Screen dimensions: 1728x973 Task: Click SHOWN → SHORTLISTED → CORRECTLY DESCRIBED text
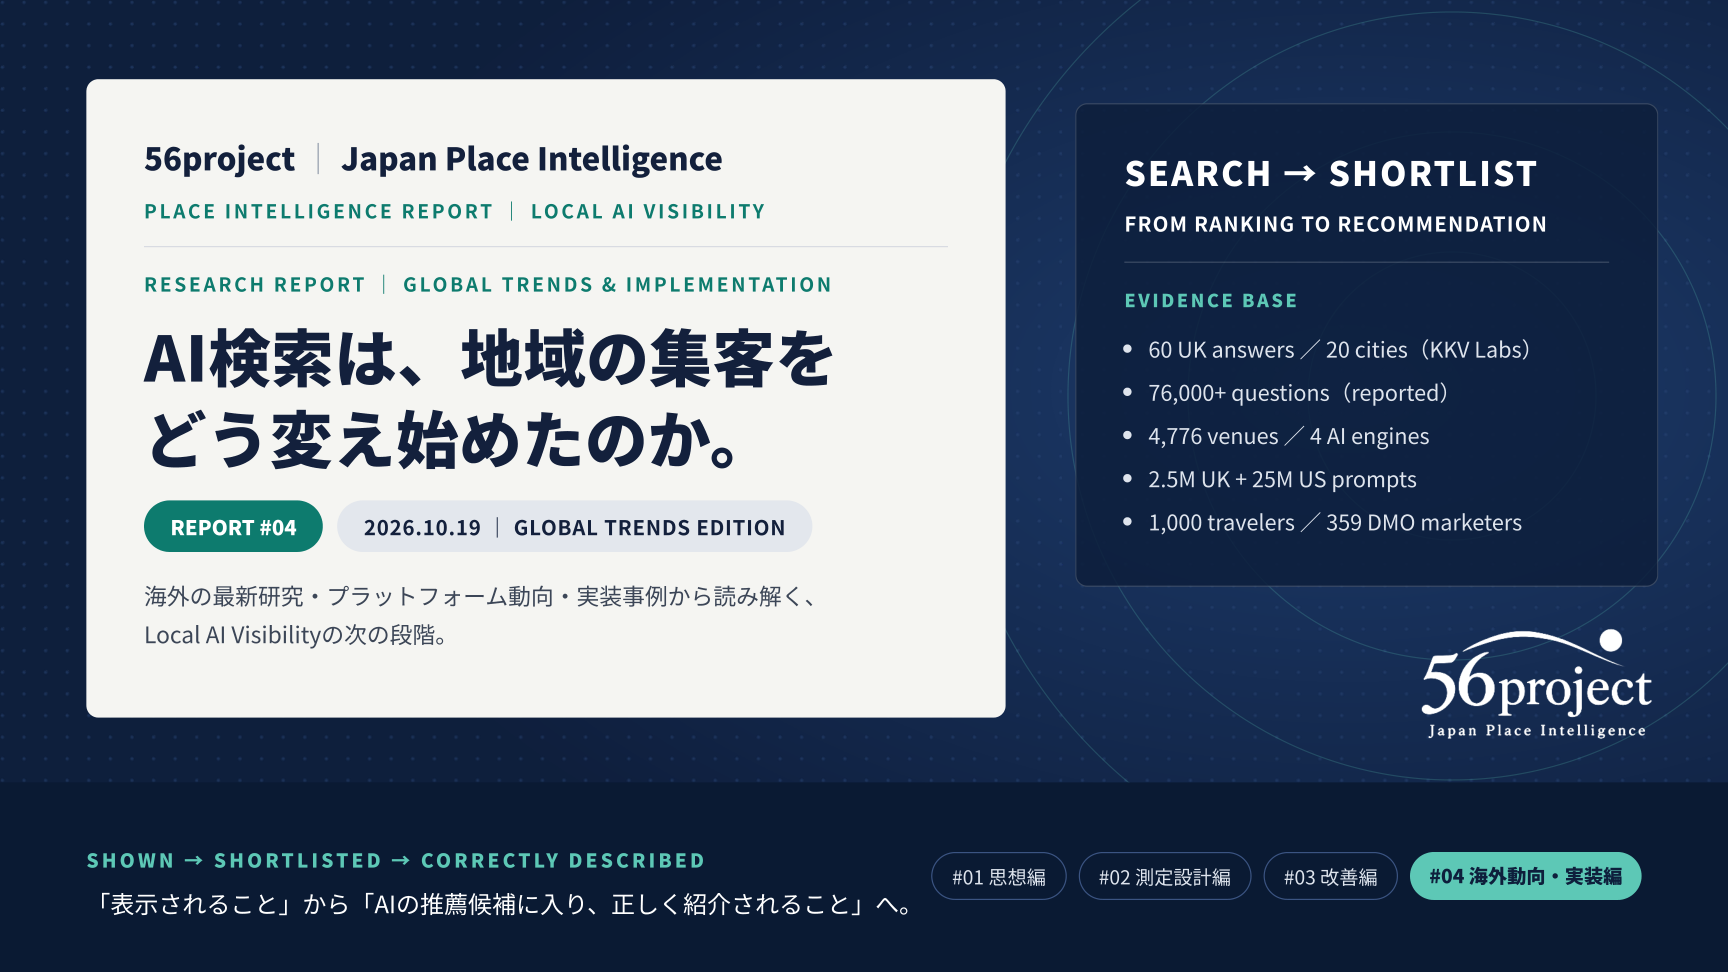[396, 861]
